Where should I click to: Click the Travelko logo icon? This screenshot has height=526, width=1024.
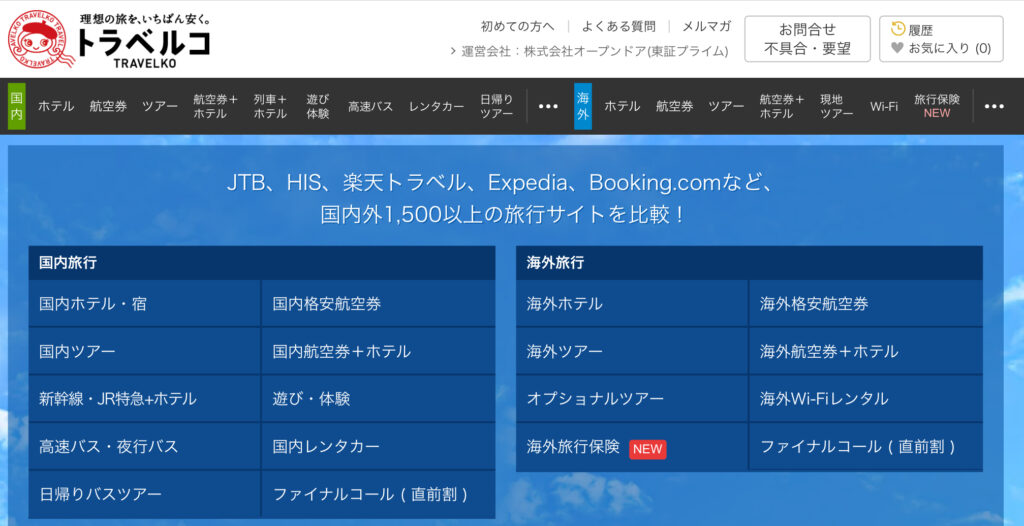coord(41,39)
